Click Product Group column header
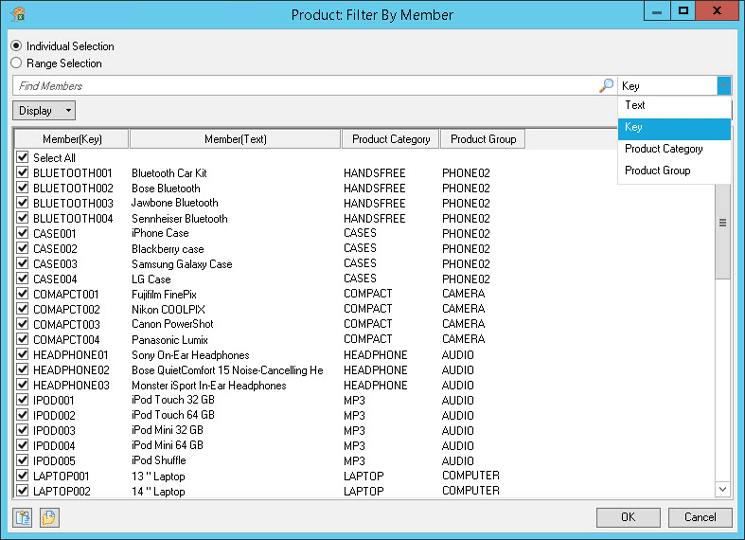Viewport: 745px width, 540px height. [x=483, y=139]
